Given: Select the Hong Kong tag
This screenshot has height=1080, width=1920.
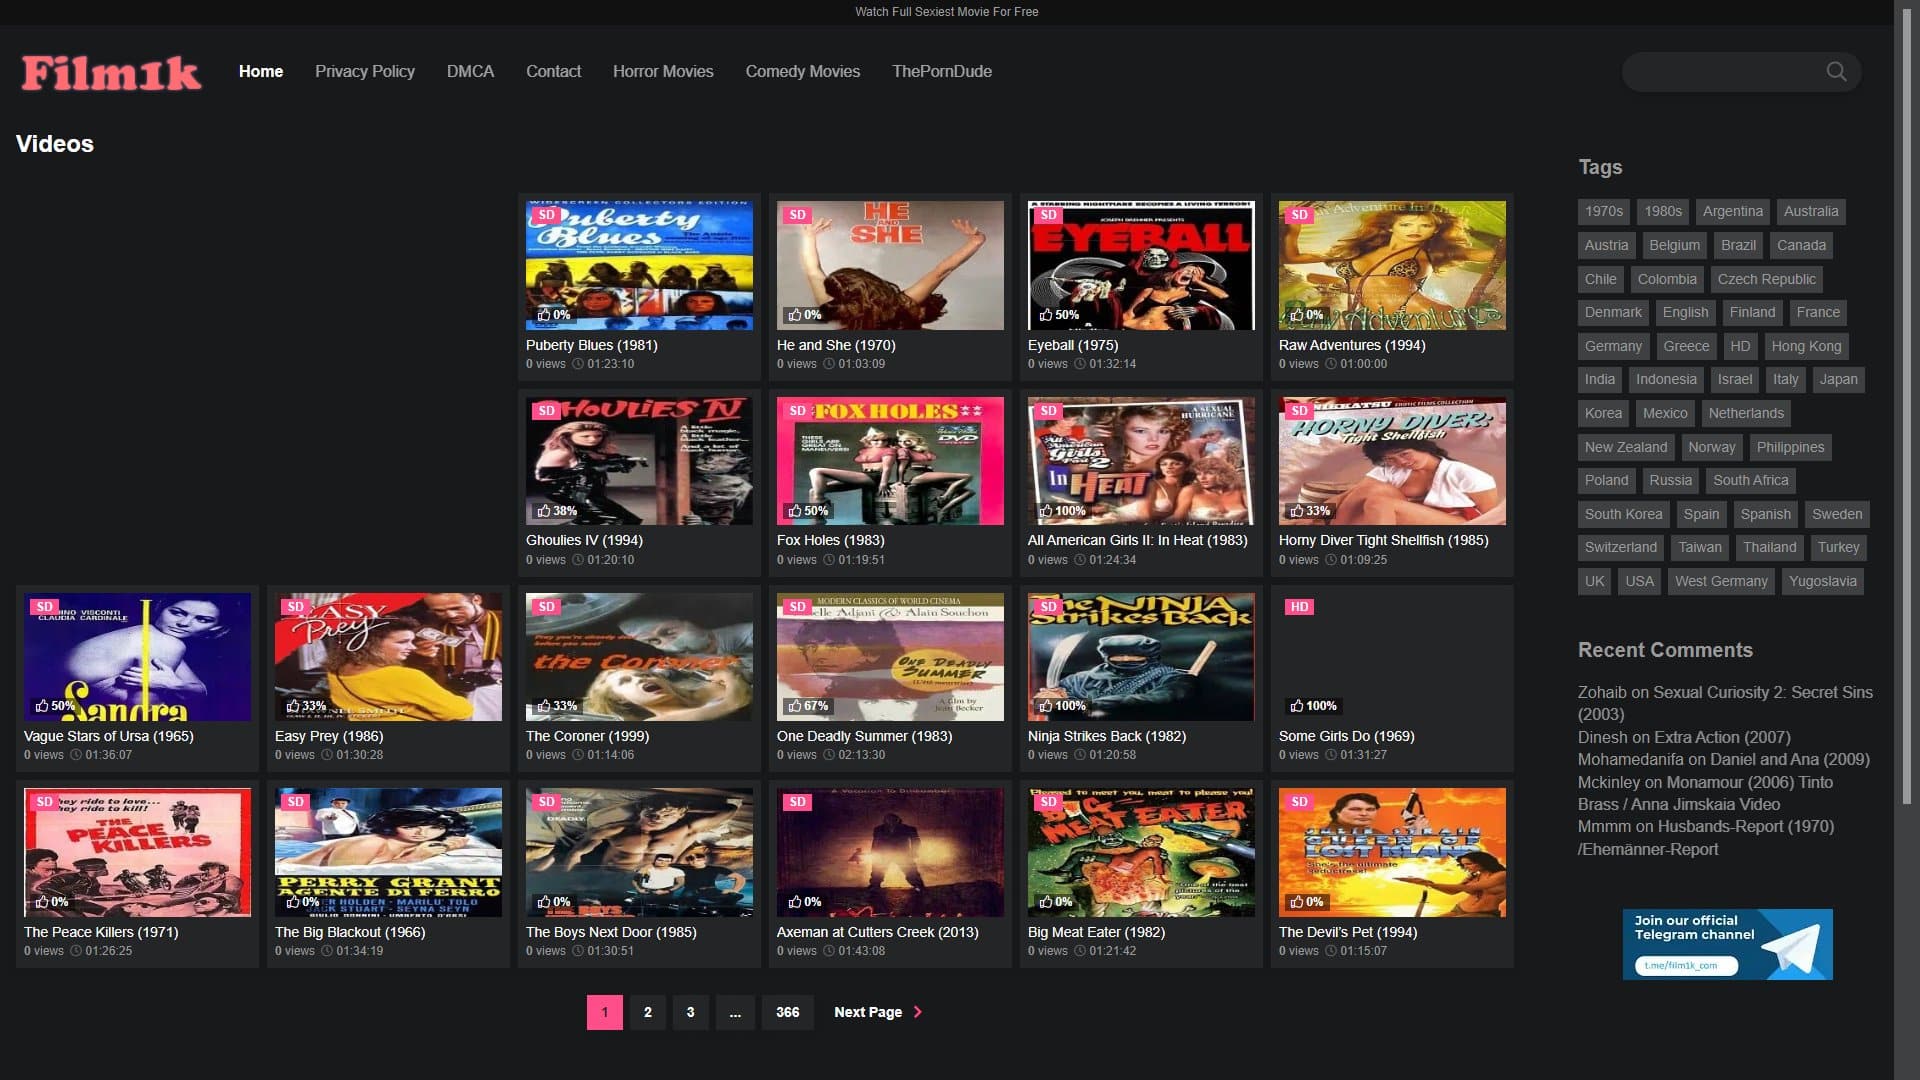Looking at the screenshot, I should pyautogui.click(x=1806, y=346).
